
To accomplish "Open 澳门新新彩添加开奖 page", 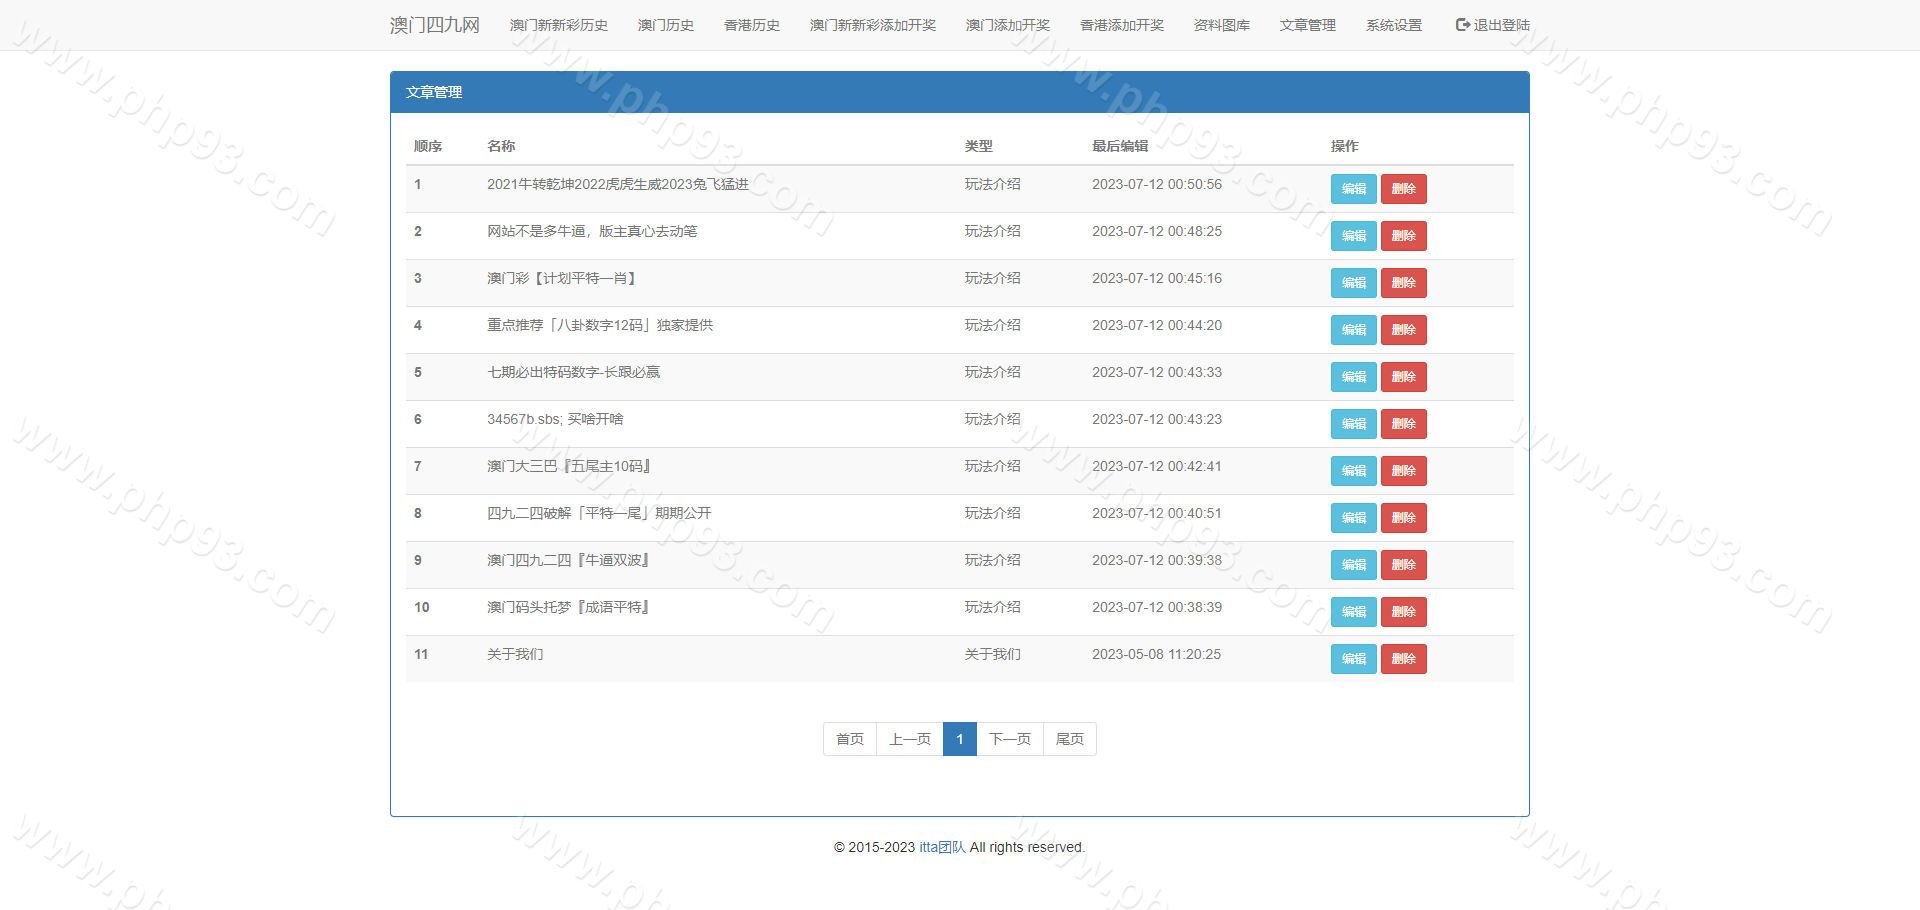I will [x=872, y=25].
